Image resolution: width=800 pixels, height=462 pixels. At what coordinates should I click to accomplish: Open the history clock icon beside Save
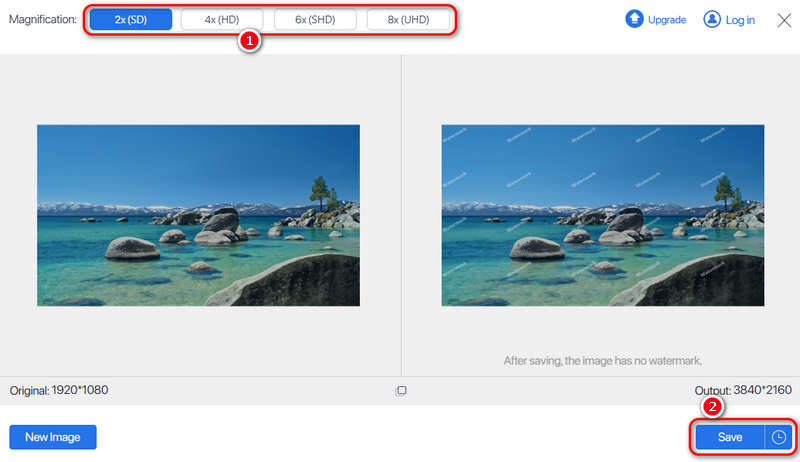[779, 437]
